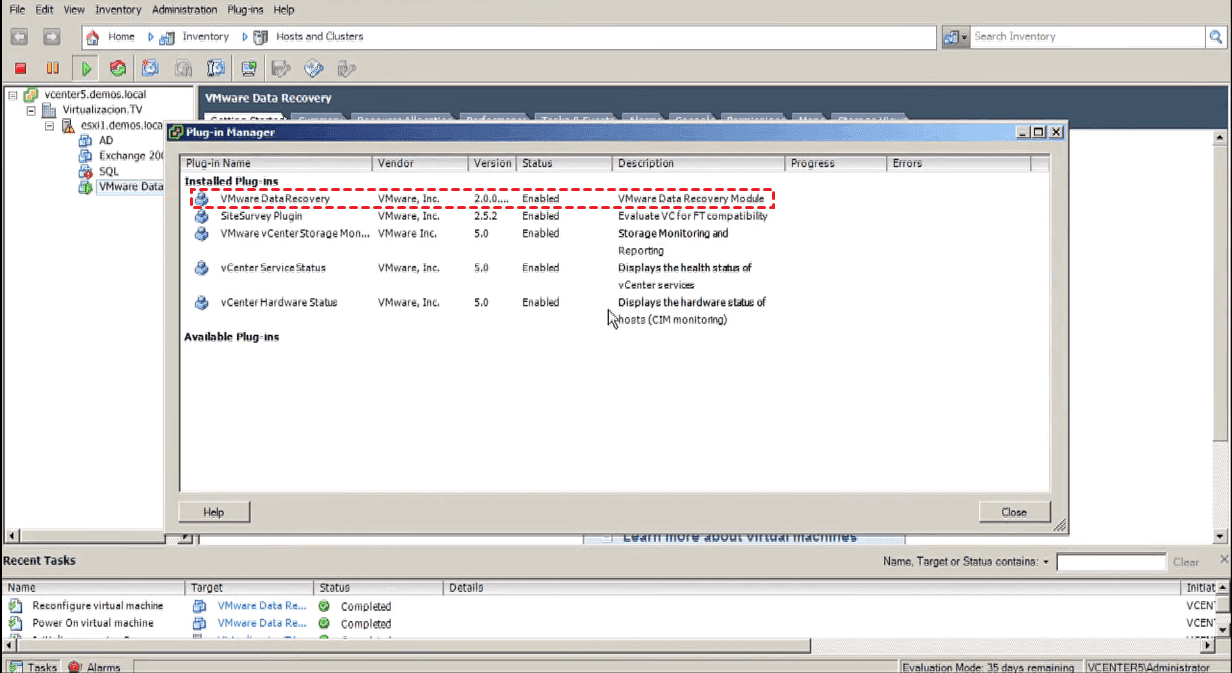
Task: Click the vCenter Hardware Status plug-in icon
Action: pyautogui.click(x=202, y=302)
